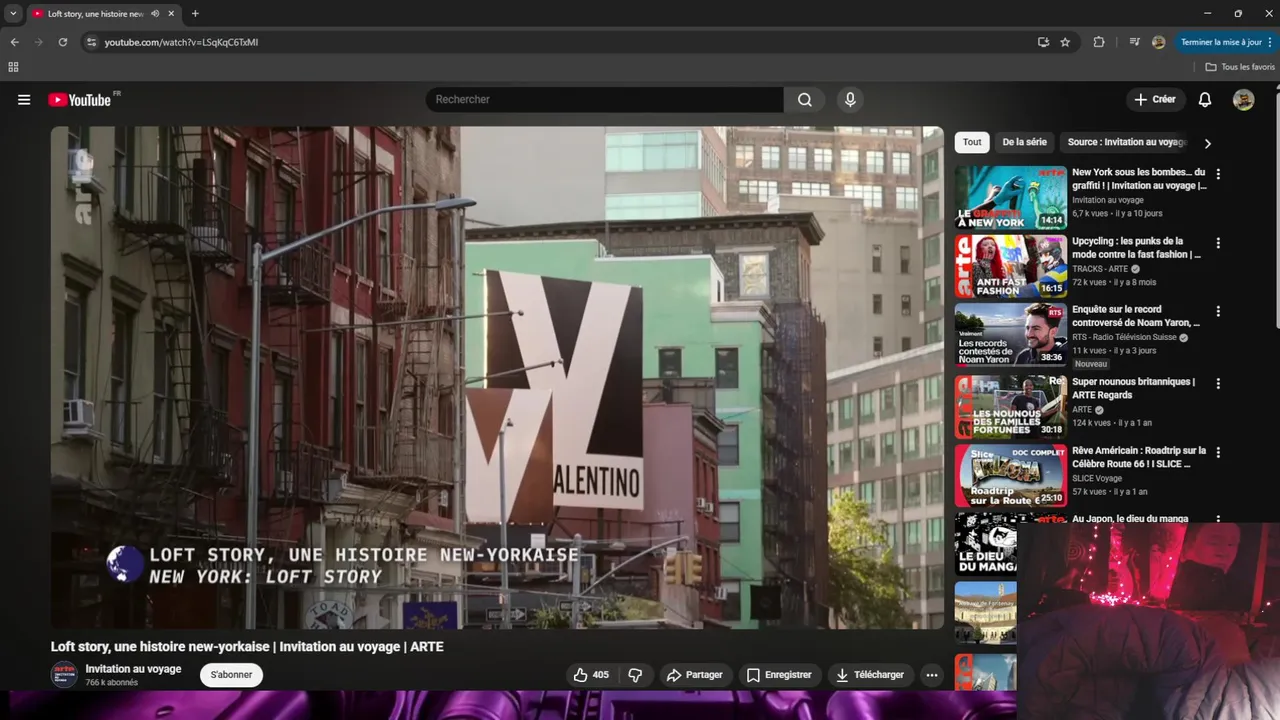The image size is (1280, 720).
Task: Open options for New York sous les bombes video
Action: (x=1218, y=174)
